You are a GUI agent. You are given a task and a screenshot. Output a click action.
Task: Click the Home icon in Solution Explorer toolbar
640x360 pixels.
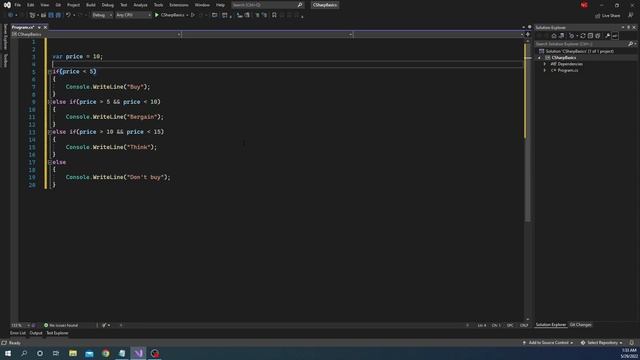coord(554,36)
